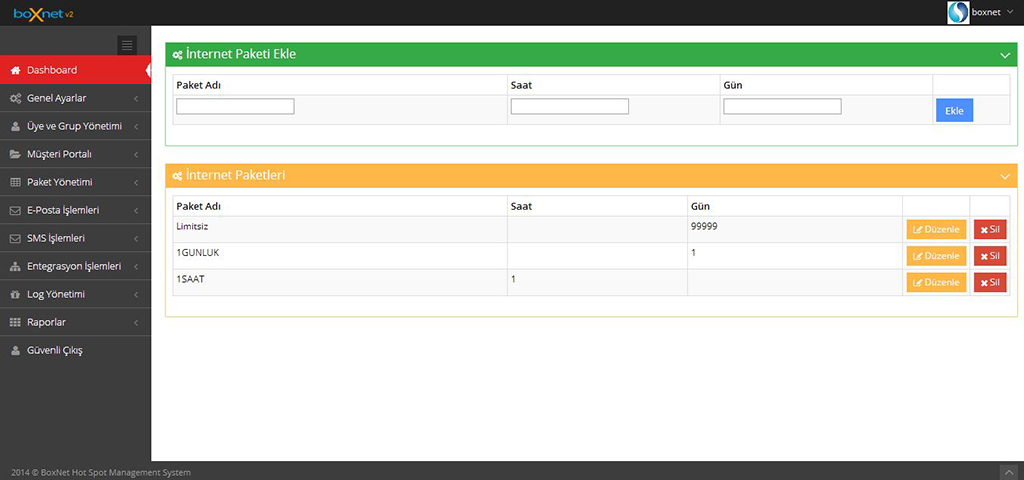Screen dimensions: 1024x480
Task: Edit the Limitsiz package with Düzenle
Action: [936, 229]
